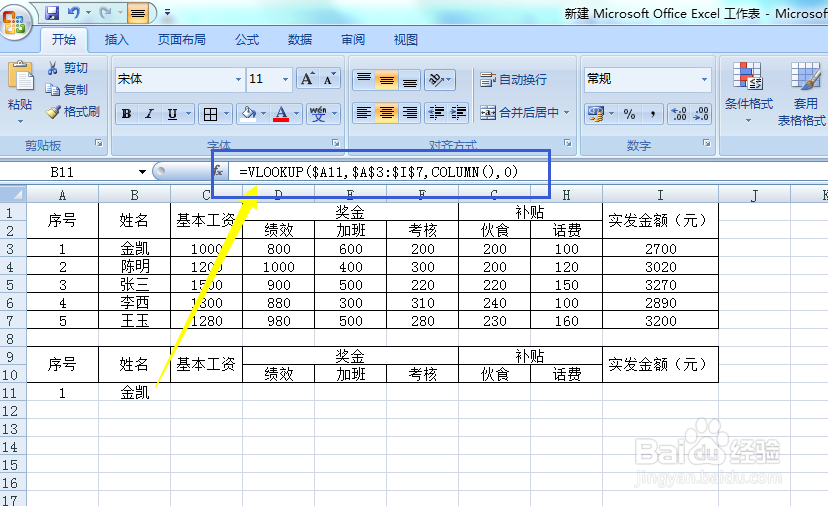This screenshot has height=506, width=828.
Task: Apply red font color
Action: tap(281, 114)
